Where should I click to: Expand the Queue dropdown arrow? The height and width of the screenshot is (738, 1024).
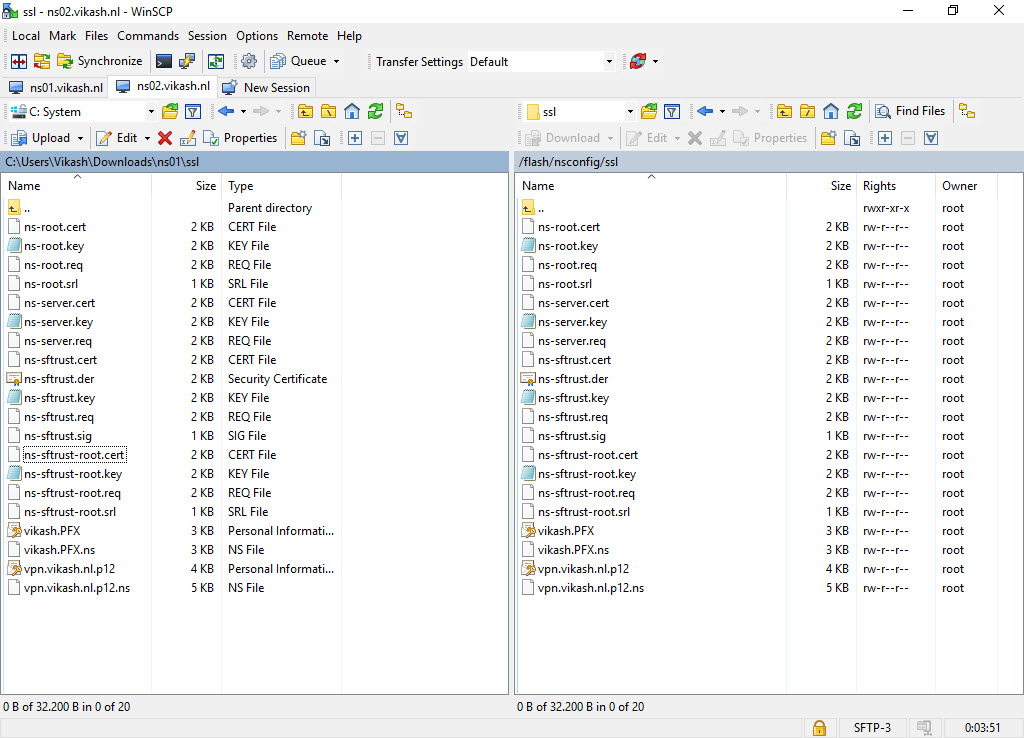coord(336,61)
